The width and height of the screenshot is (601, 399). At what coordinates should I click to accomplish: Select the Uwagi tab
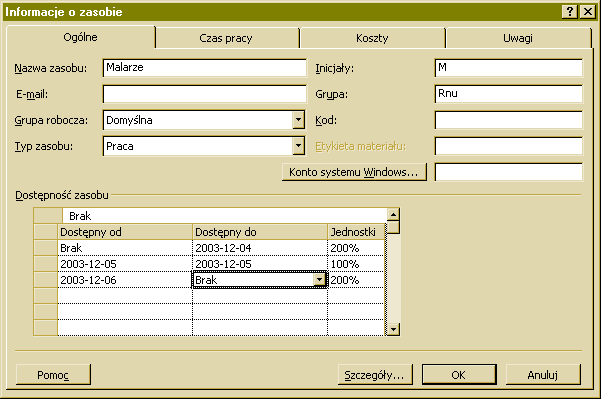(518, 38)
